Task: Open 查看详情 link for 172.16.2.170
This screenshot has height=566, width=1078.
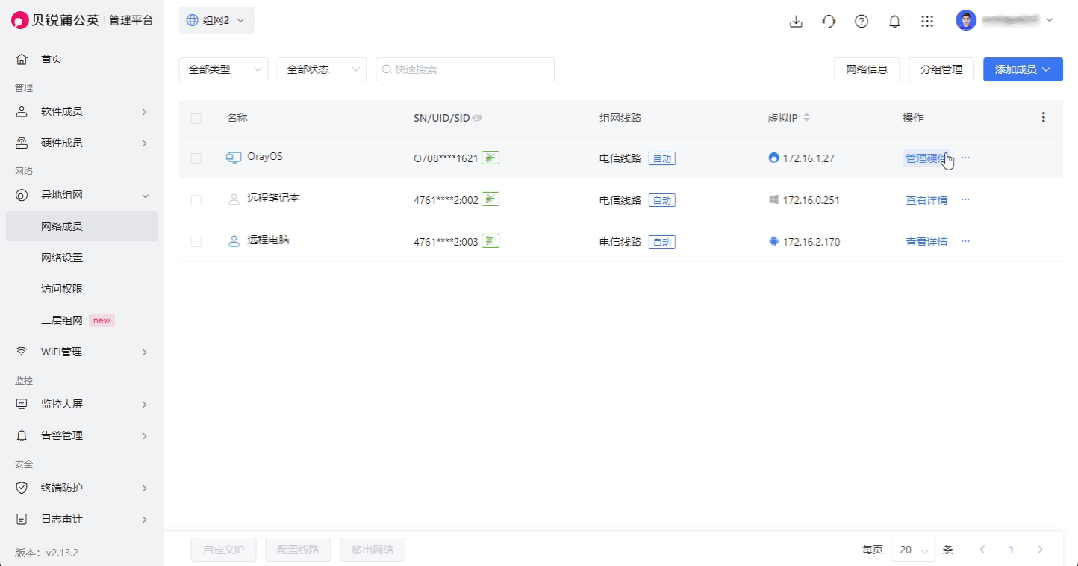Action: (926, 242)
